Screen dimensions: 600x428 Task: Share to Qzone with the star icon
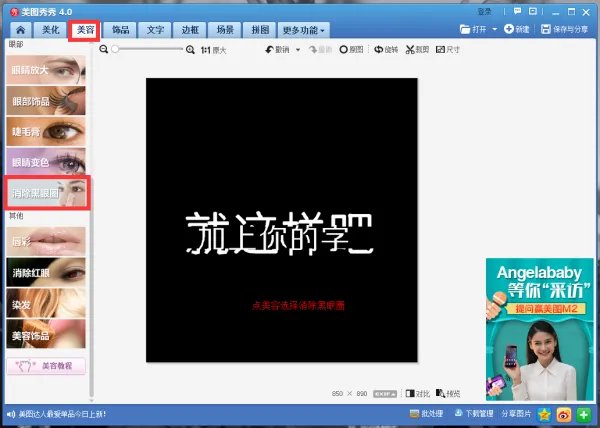[x=544, y=415]
